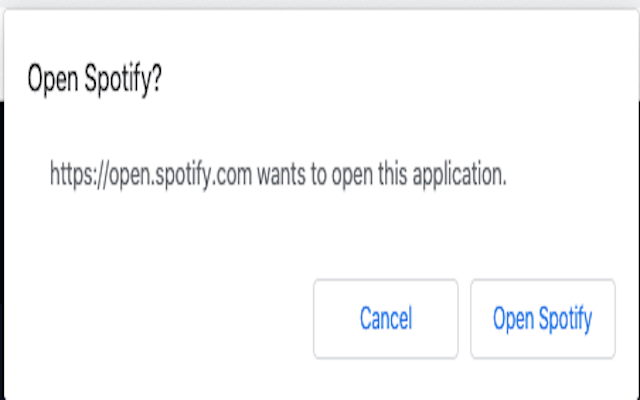The image size is (640, 400).
Task: Launch the Spotify app from the dialog
Action: coord(542,319)
